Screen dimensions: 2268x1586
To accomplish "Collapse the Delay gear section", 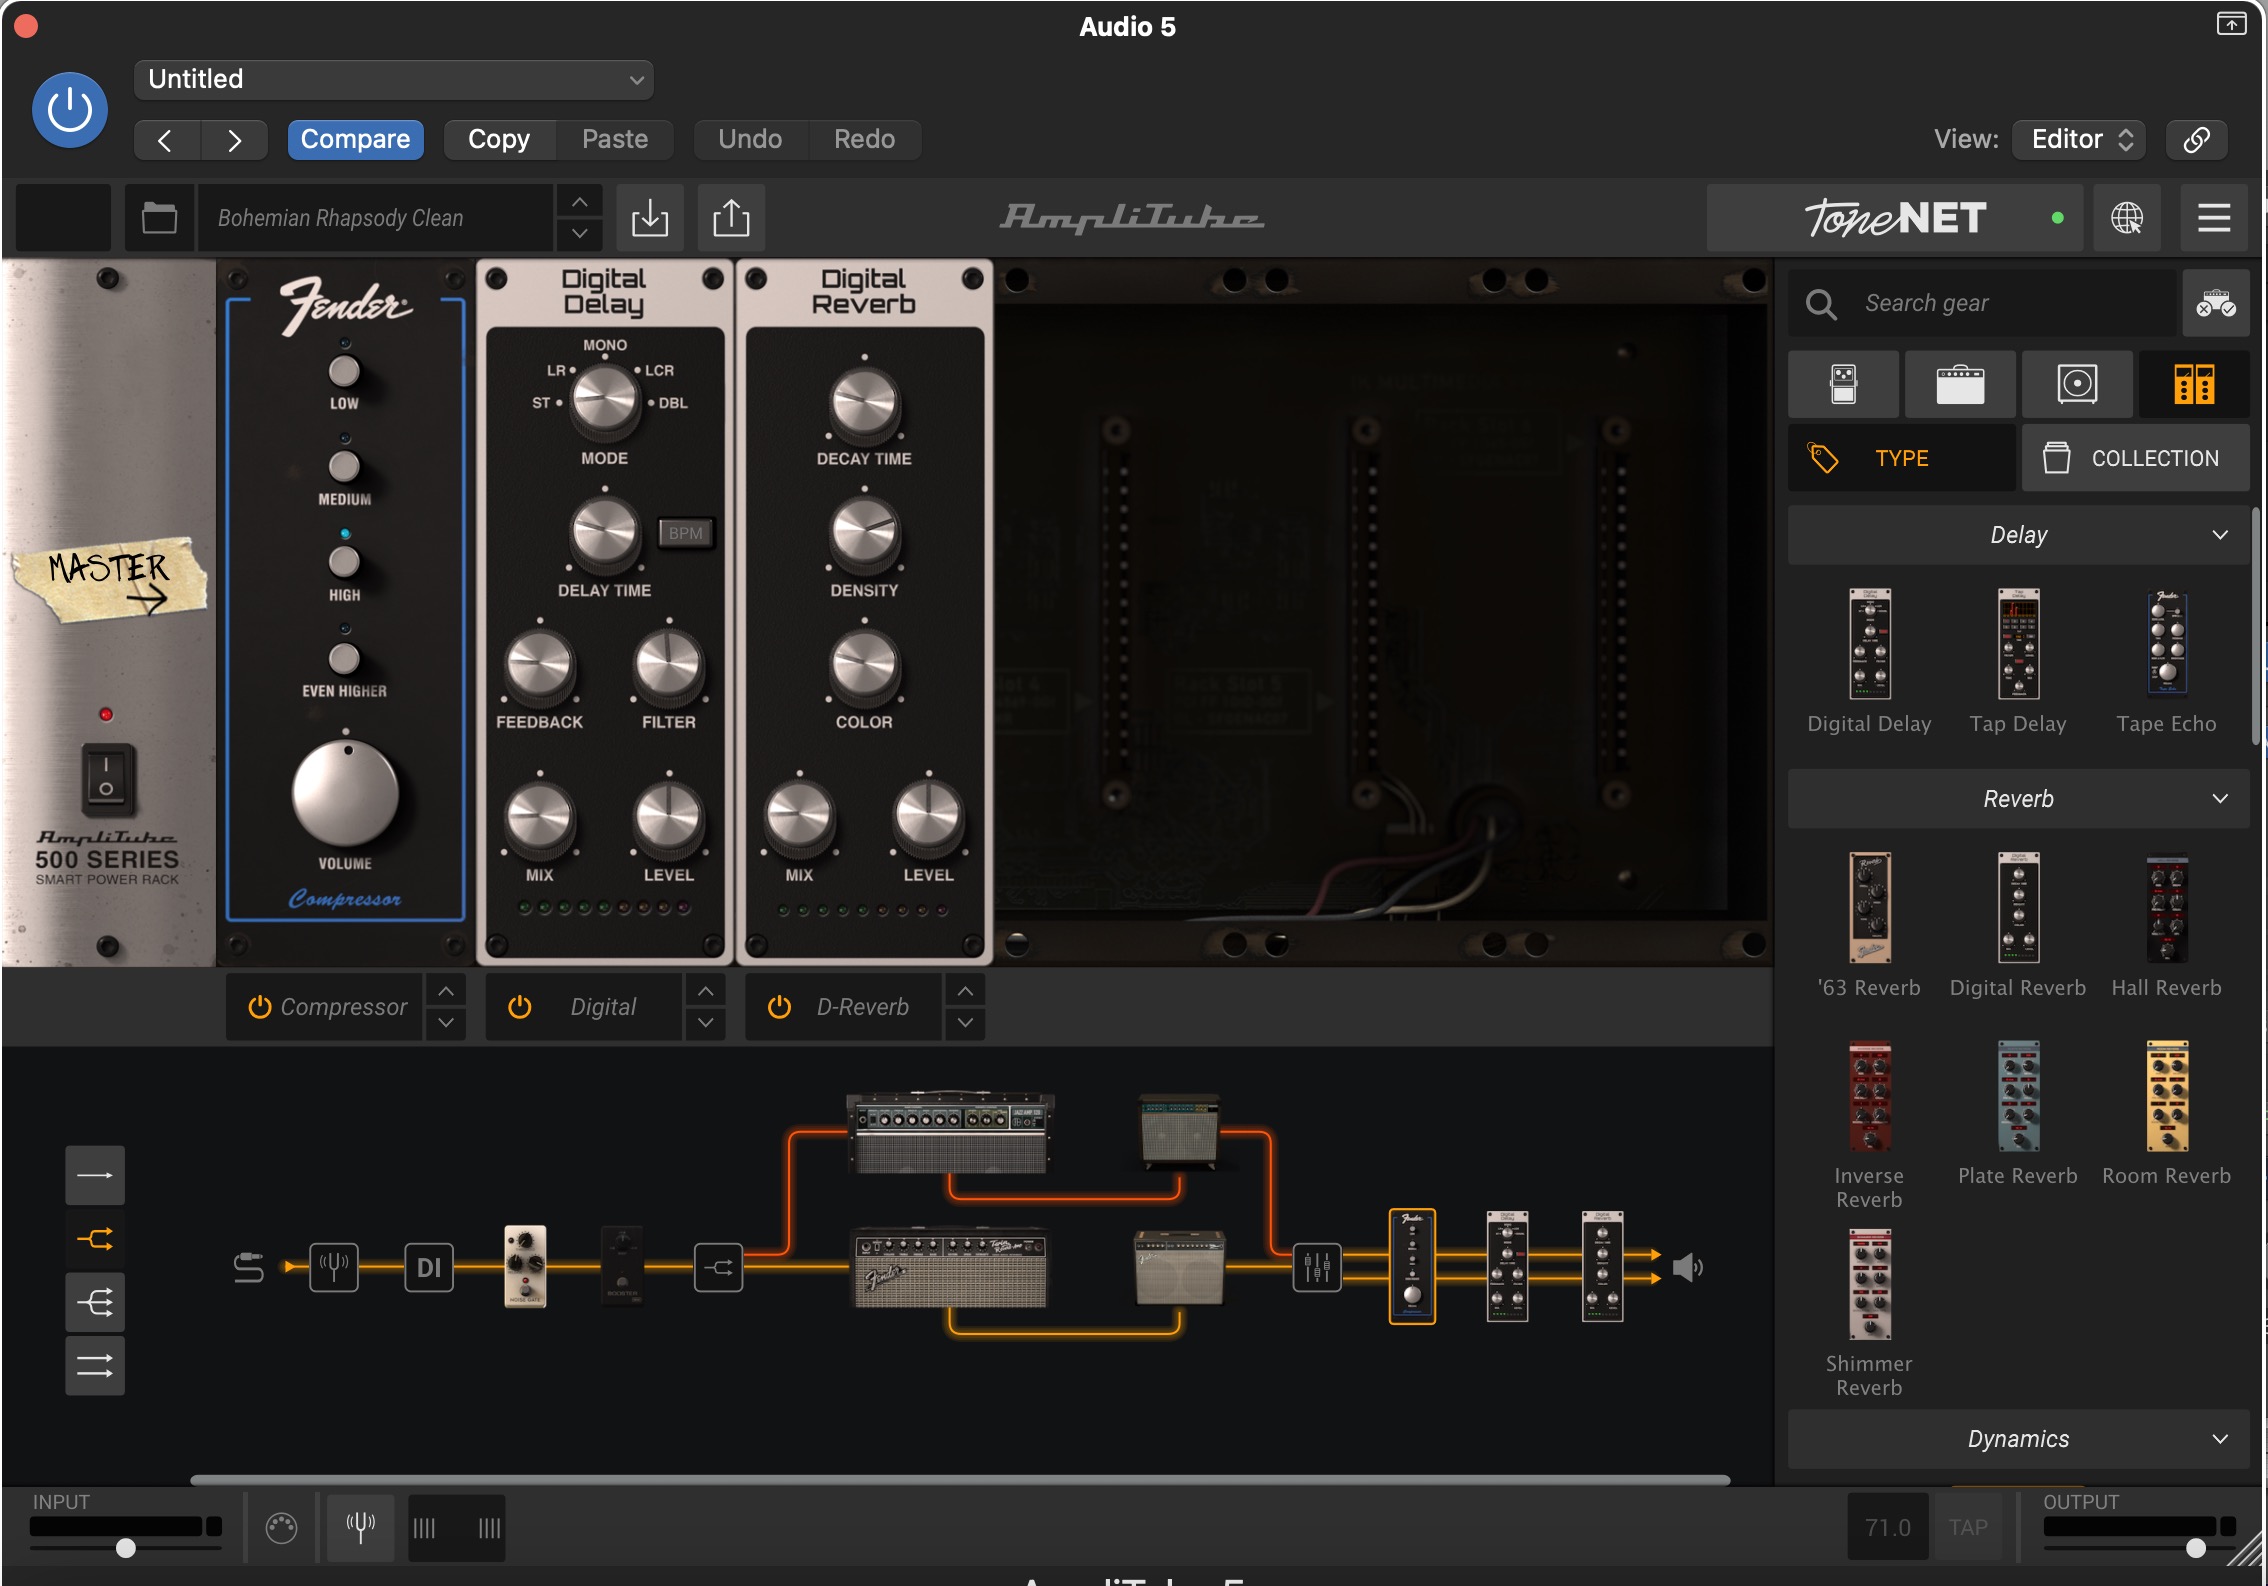I will pyautogui.click(x=2018, y=535).
